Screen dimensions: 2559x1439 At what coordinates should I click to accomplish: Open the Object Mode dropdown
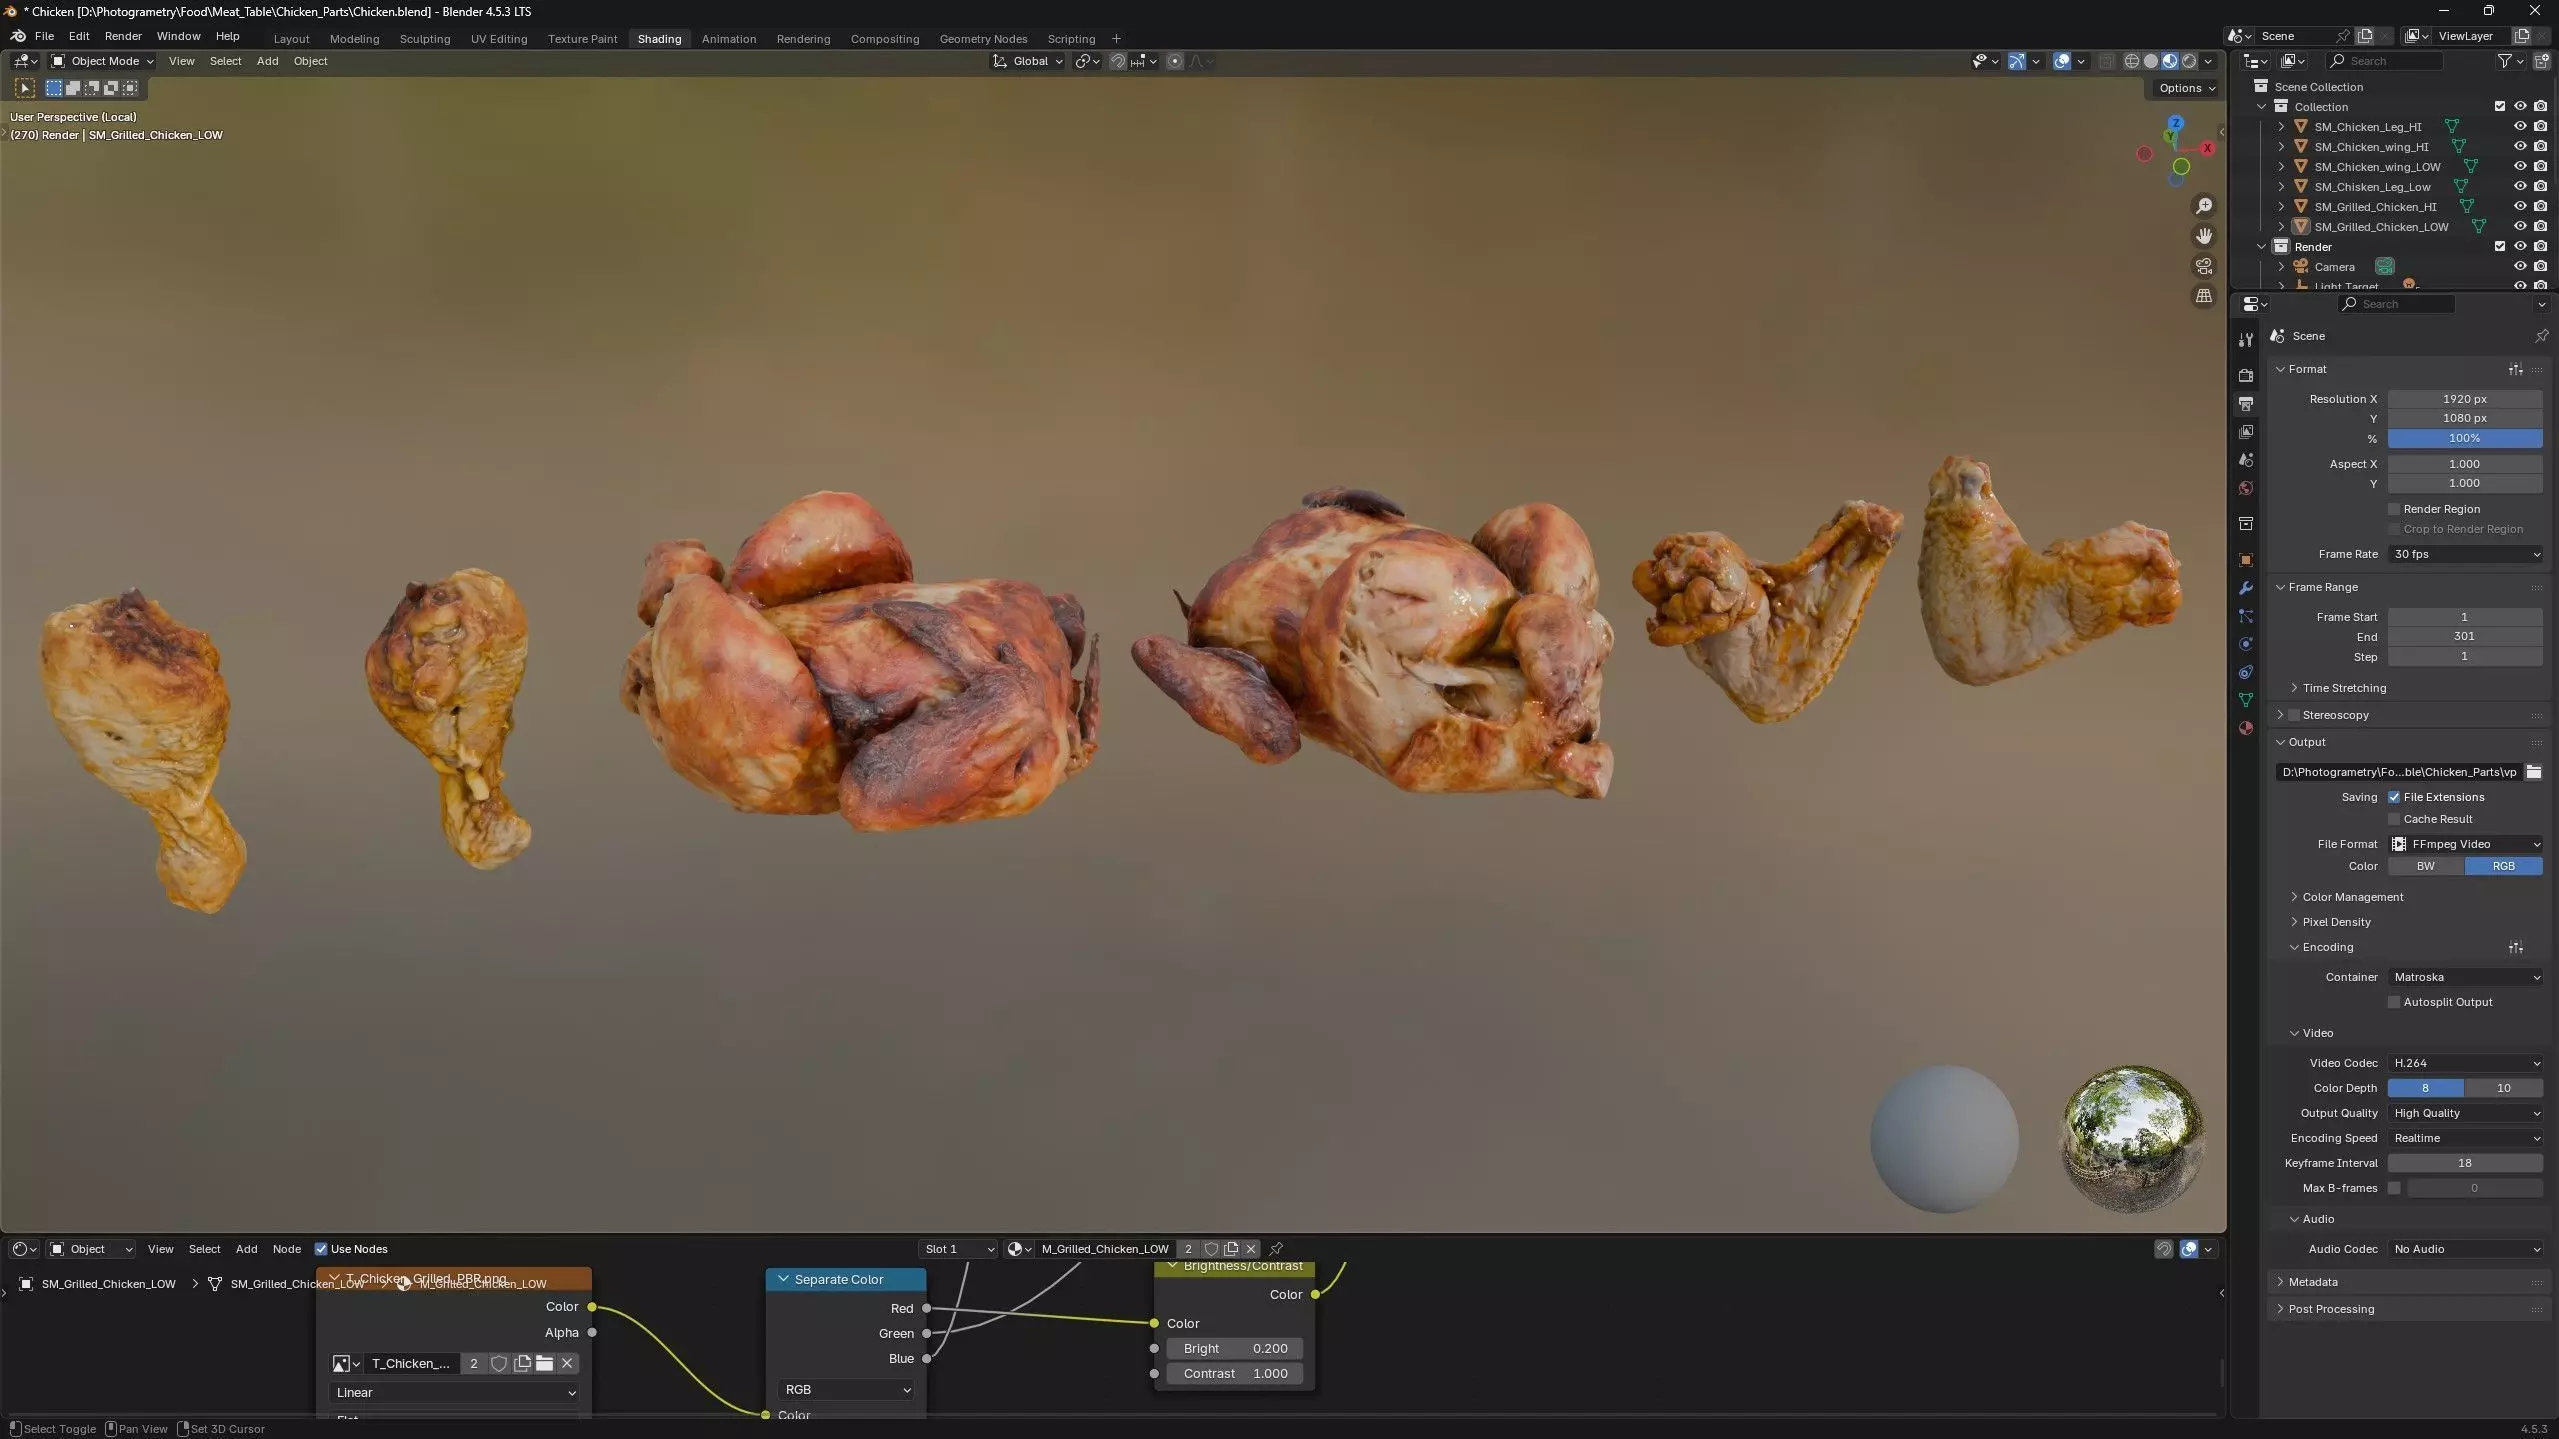(x=102, y=61)
